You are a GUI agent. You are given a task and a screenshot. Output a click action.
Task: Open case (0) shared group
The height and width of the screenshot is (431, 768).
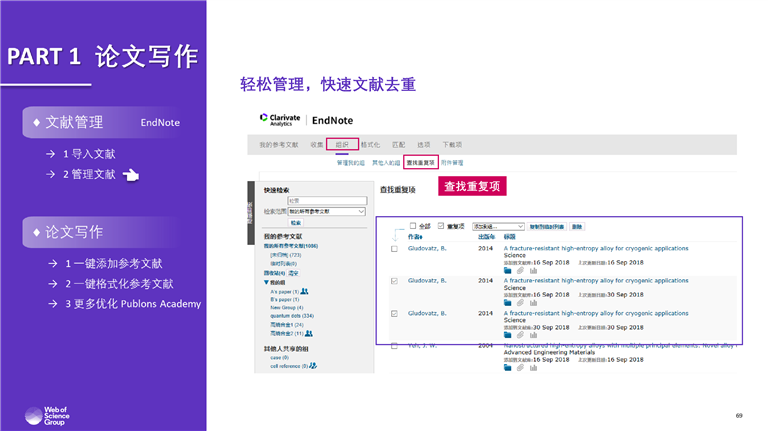pyautogui.click(x=279, y=358)
